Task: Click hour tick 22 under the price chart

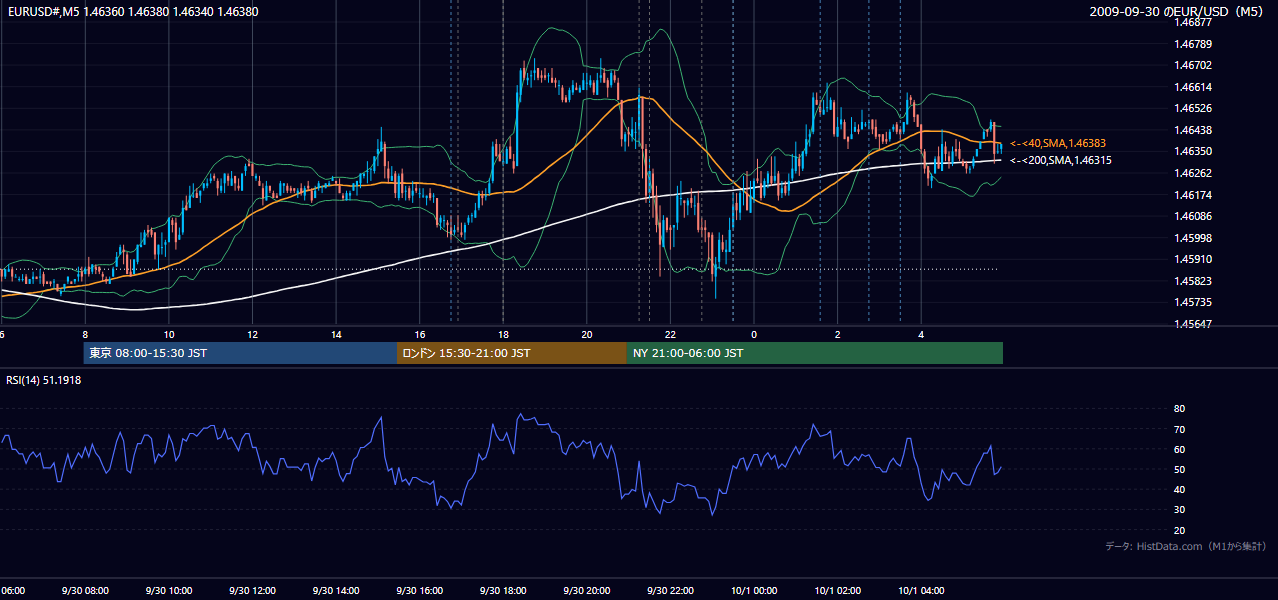Action: pos(670,334)
